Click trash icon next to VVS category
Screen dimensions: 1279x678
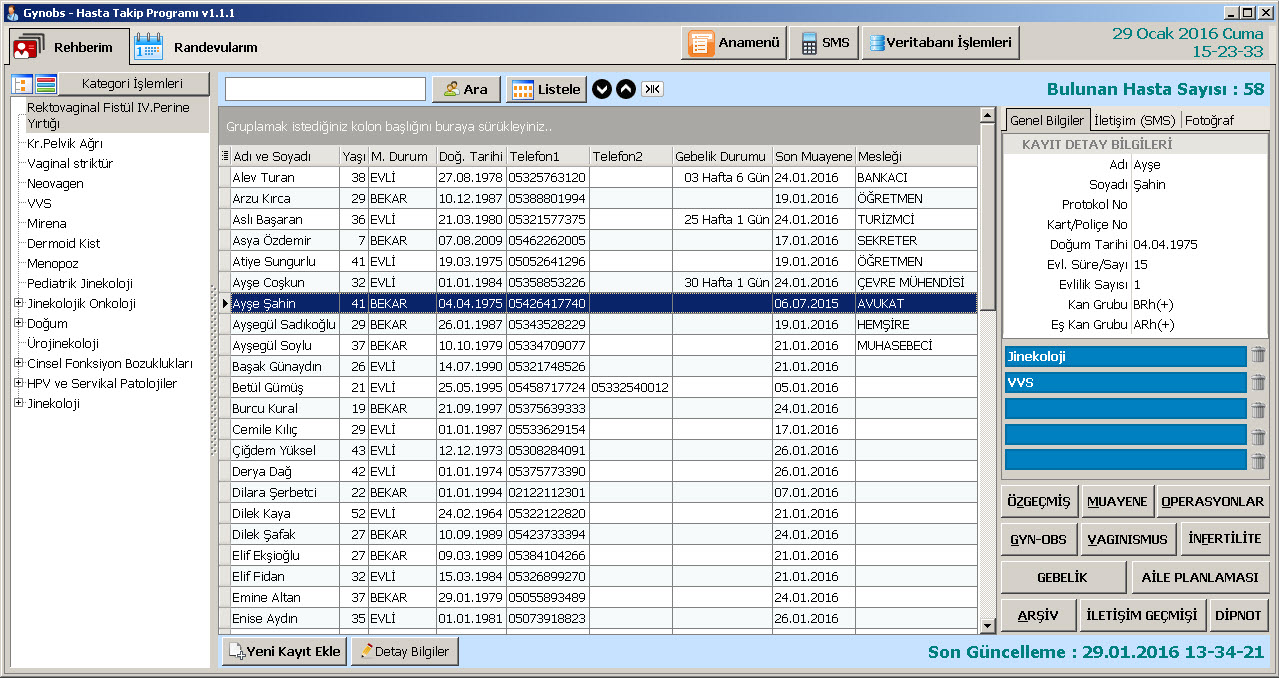click(1258, 382)
